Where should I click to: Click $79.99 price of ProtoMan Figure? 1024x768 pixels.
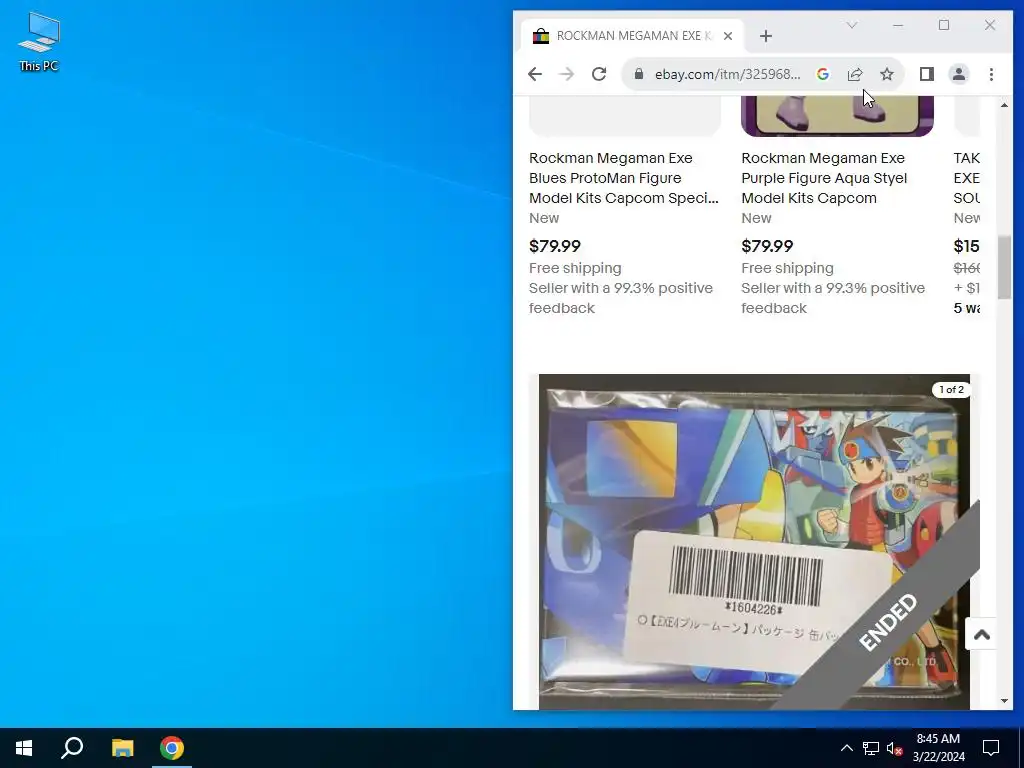click(554, 246)
